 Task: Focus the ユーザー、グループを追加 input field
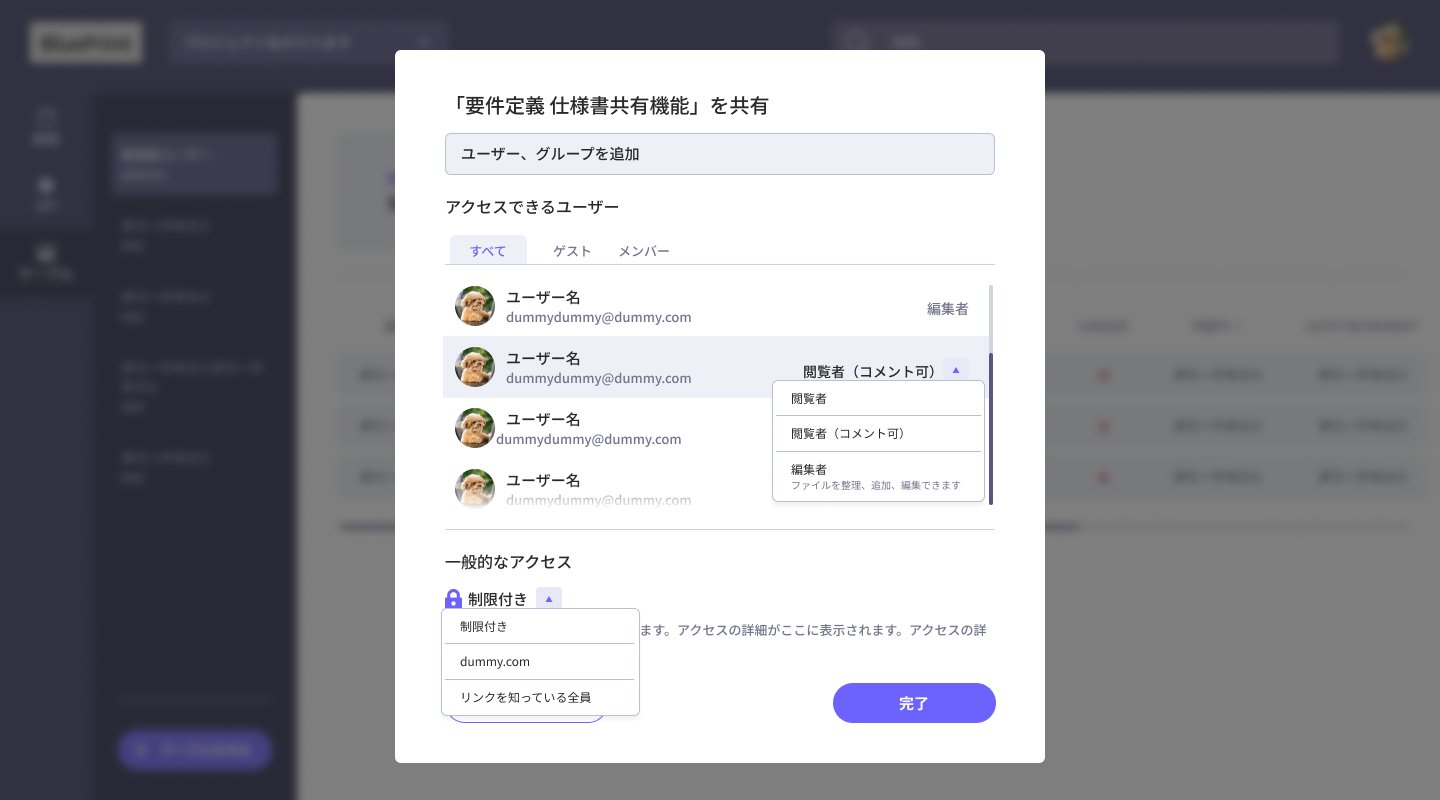pyautogui.click(x=720, y=154)
